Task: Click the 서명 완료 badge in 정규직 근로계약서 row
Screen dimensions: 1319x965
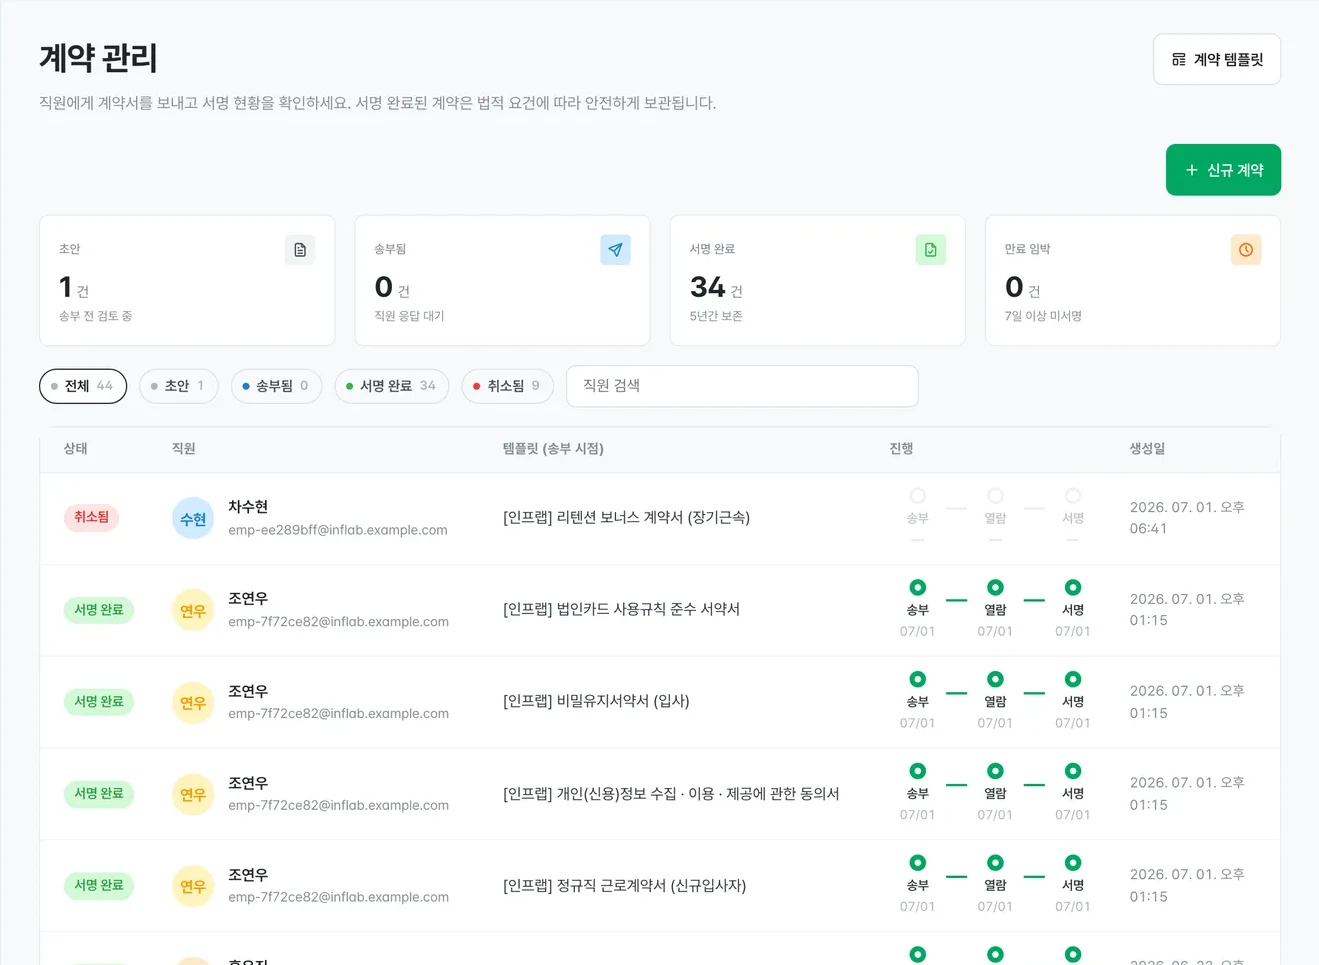Action: [99, 885]
